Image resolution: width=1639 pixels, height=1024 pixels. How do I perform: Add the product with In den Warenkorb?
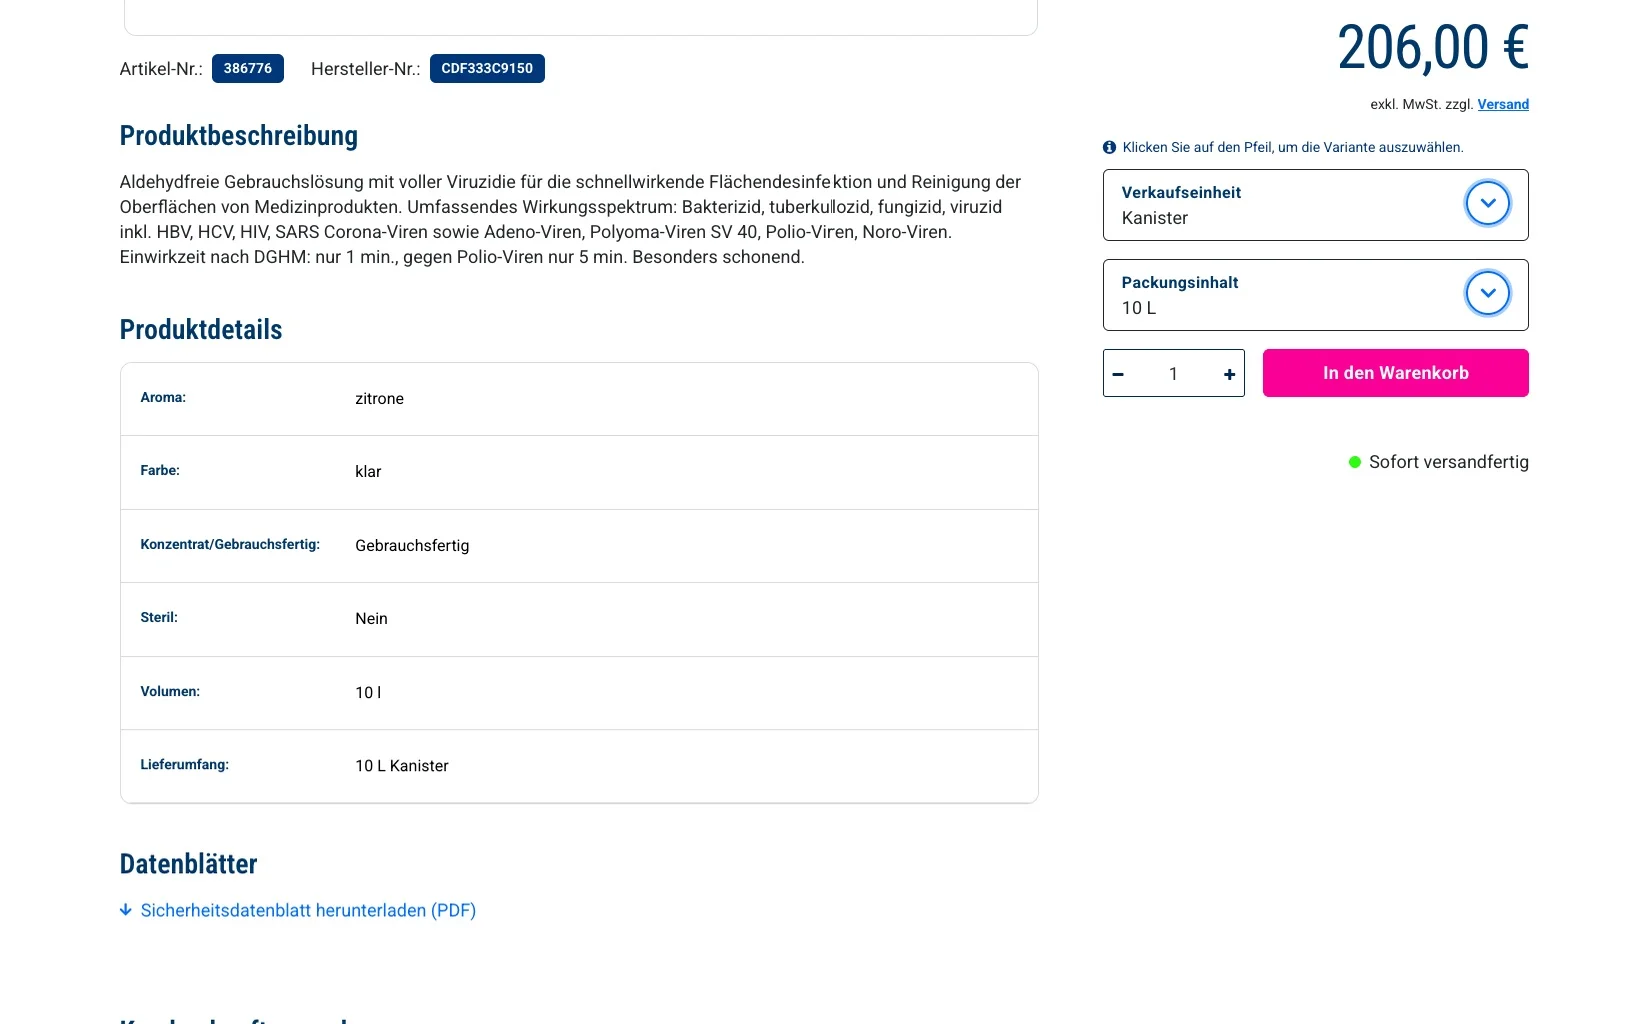1395,373
